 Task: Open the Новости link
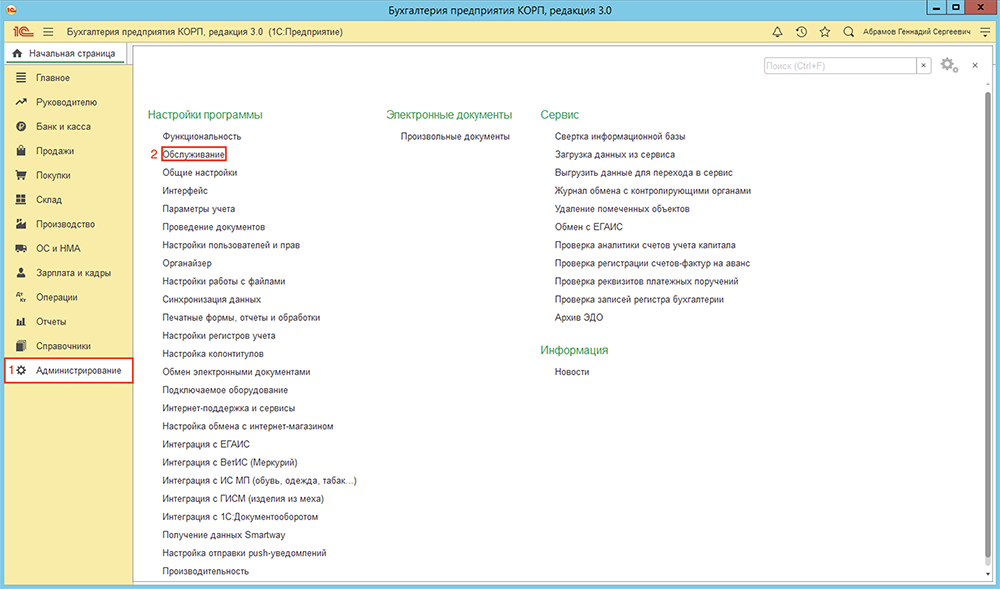tap(572, 372)
